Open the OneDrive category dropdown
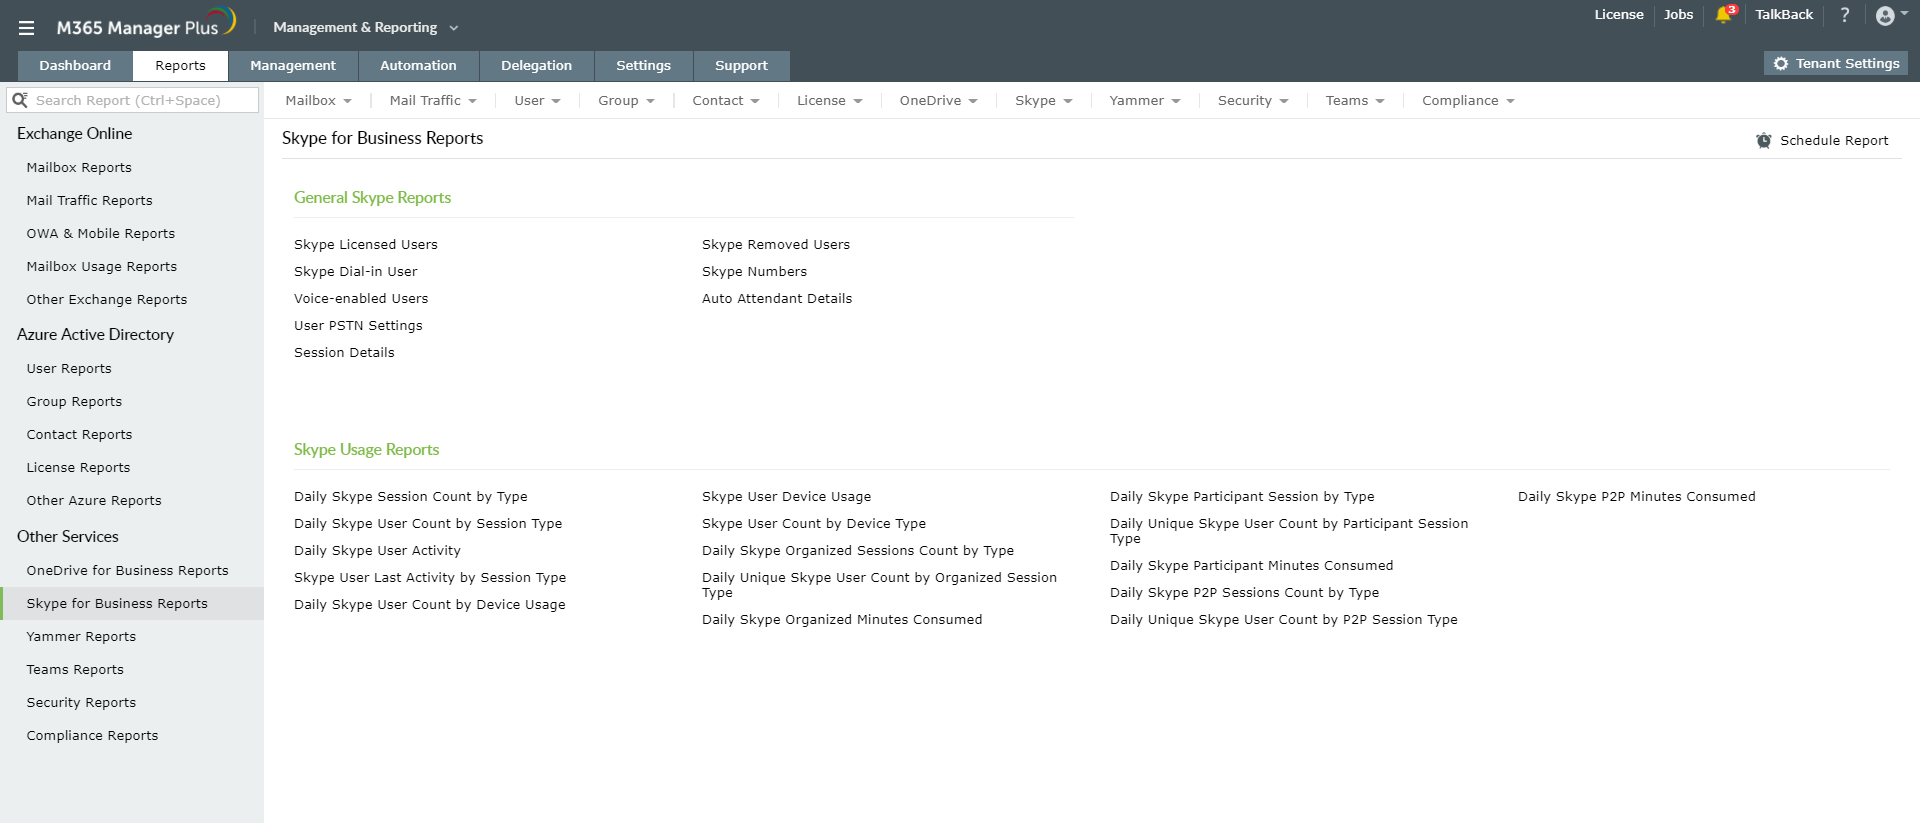Screen dimensions: 1920x823 [x=938, y=101]
